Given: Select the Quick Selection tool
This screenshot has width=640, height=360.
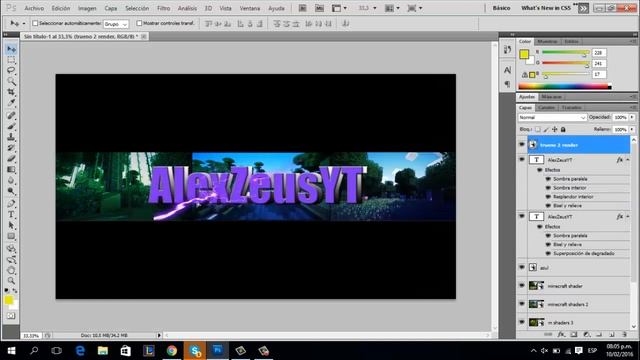Looking at the screenshot, I should pyautogui.click(x=11, y=81).
